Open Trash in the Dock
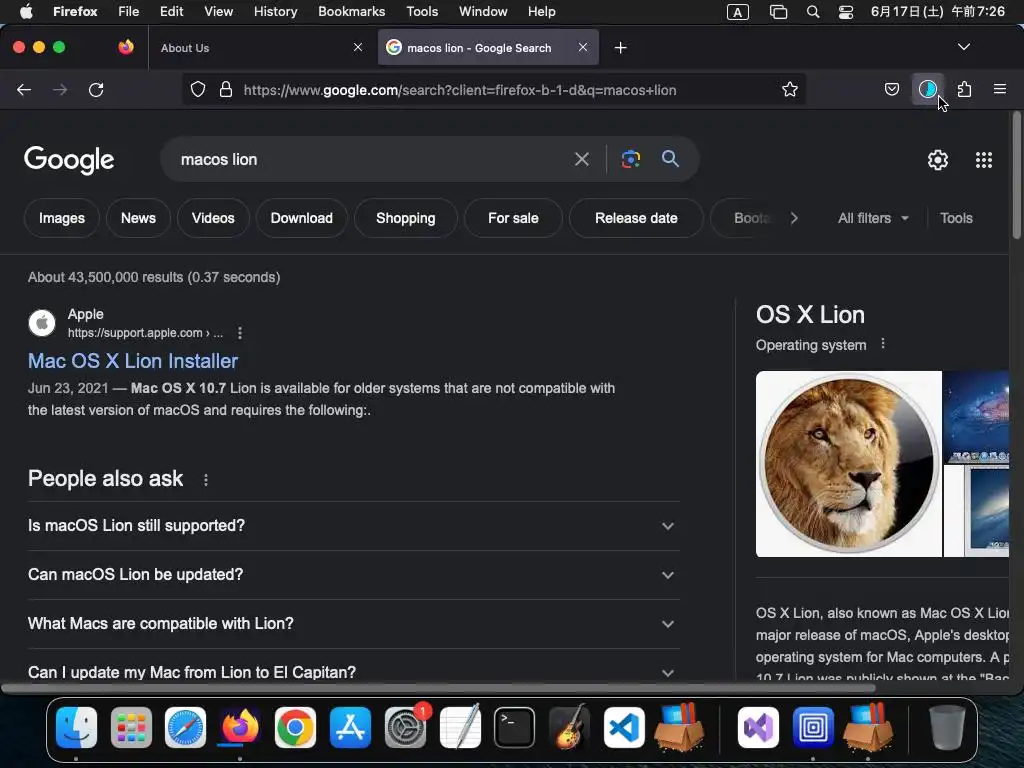The image size is (1024, 768). pyautogui.click(x=947, y=728)
